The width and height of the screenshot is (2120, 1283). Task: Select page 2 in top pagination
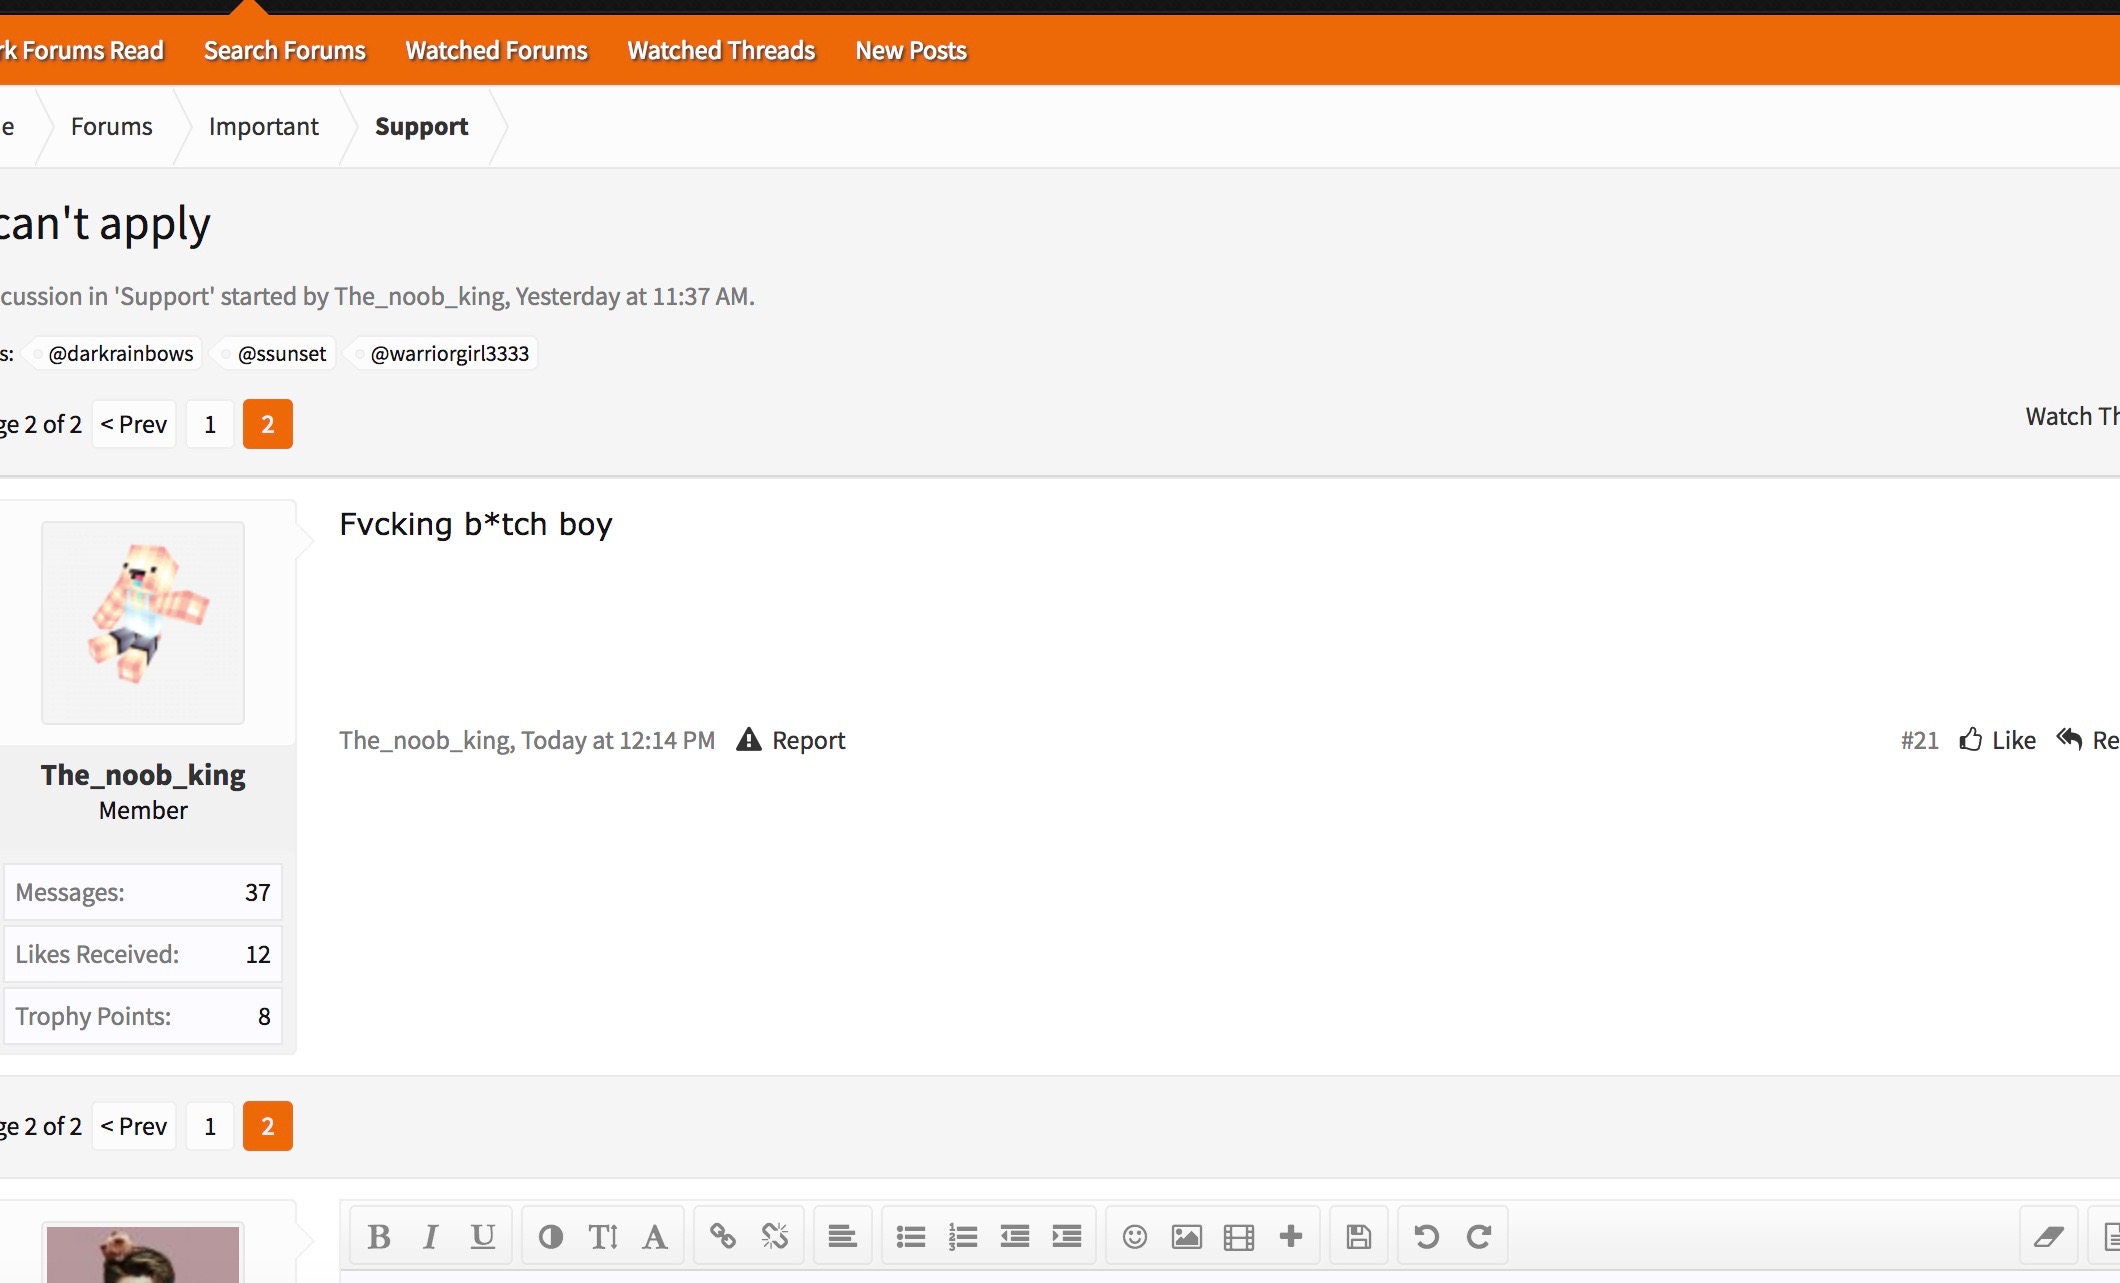point(268,424)
